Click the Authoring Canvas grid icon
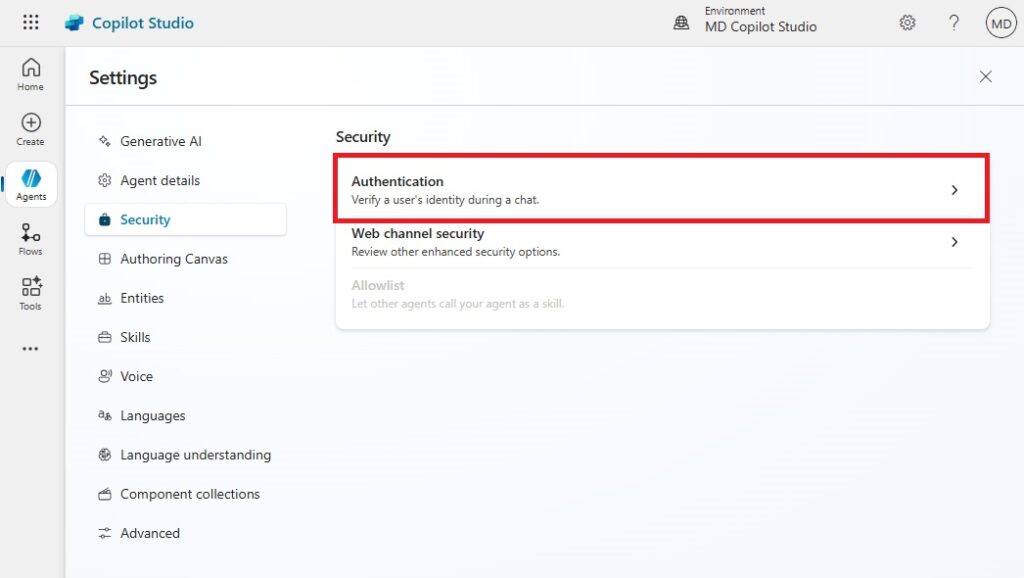Image resolution: width=1024 pixels, height=578 pixels. tap(104, 259)
